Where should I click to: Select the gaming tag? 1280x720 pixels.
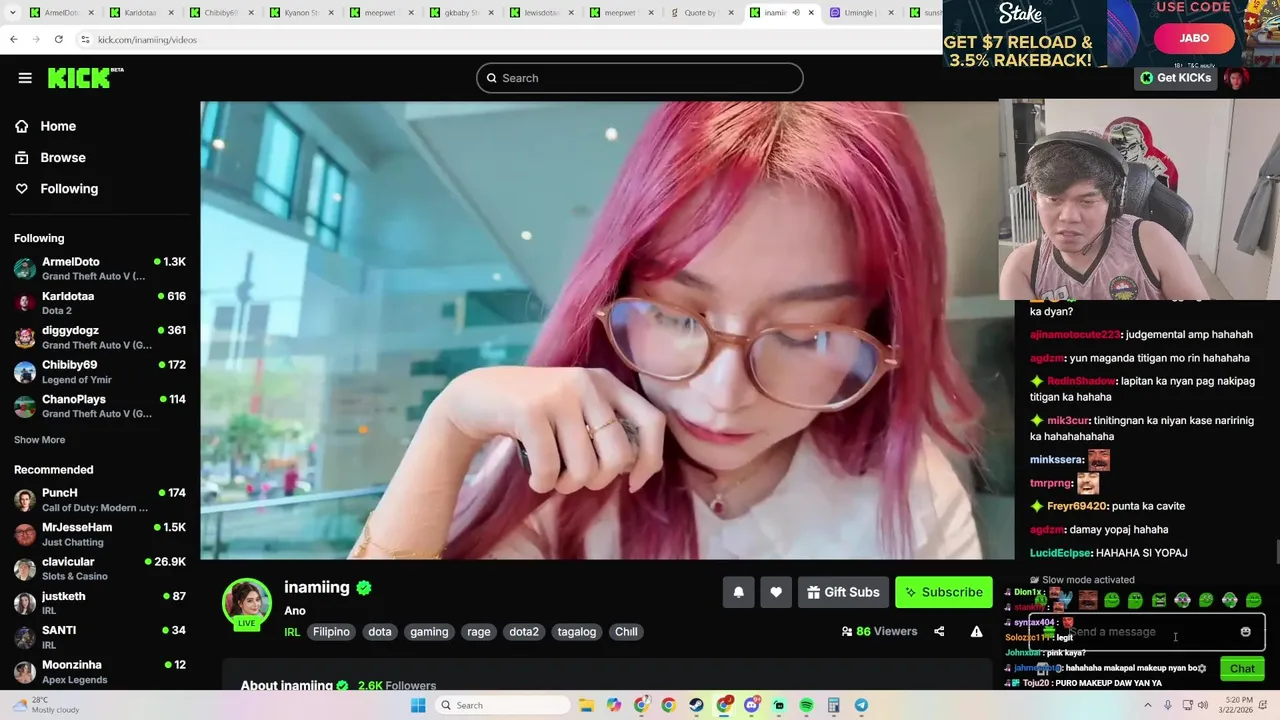pyautogui.click(x=429, y=632)
